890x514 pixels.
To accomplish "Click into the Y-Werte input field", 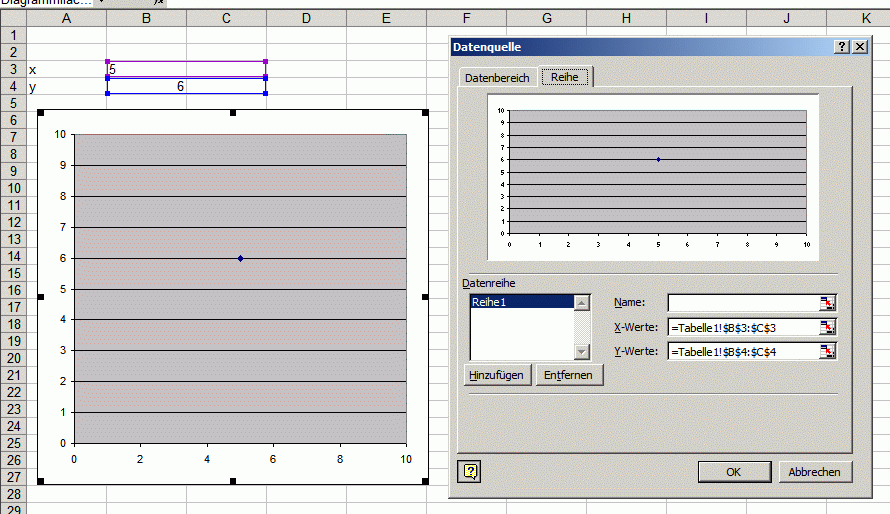I will pyautogui.click(x=744, y=352).
